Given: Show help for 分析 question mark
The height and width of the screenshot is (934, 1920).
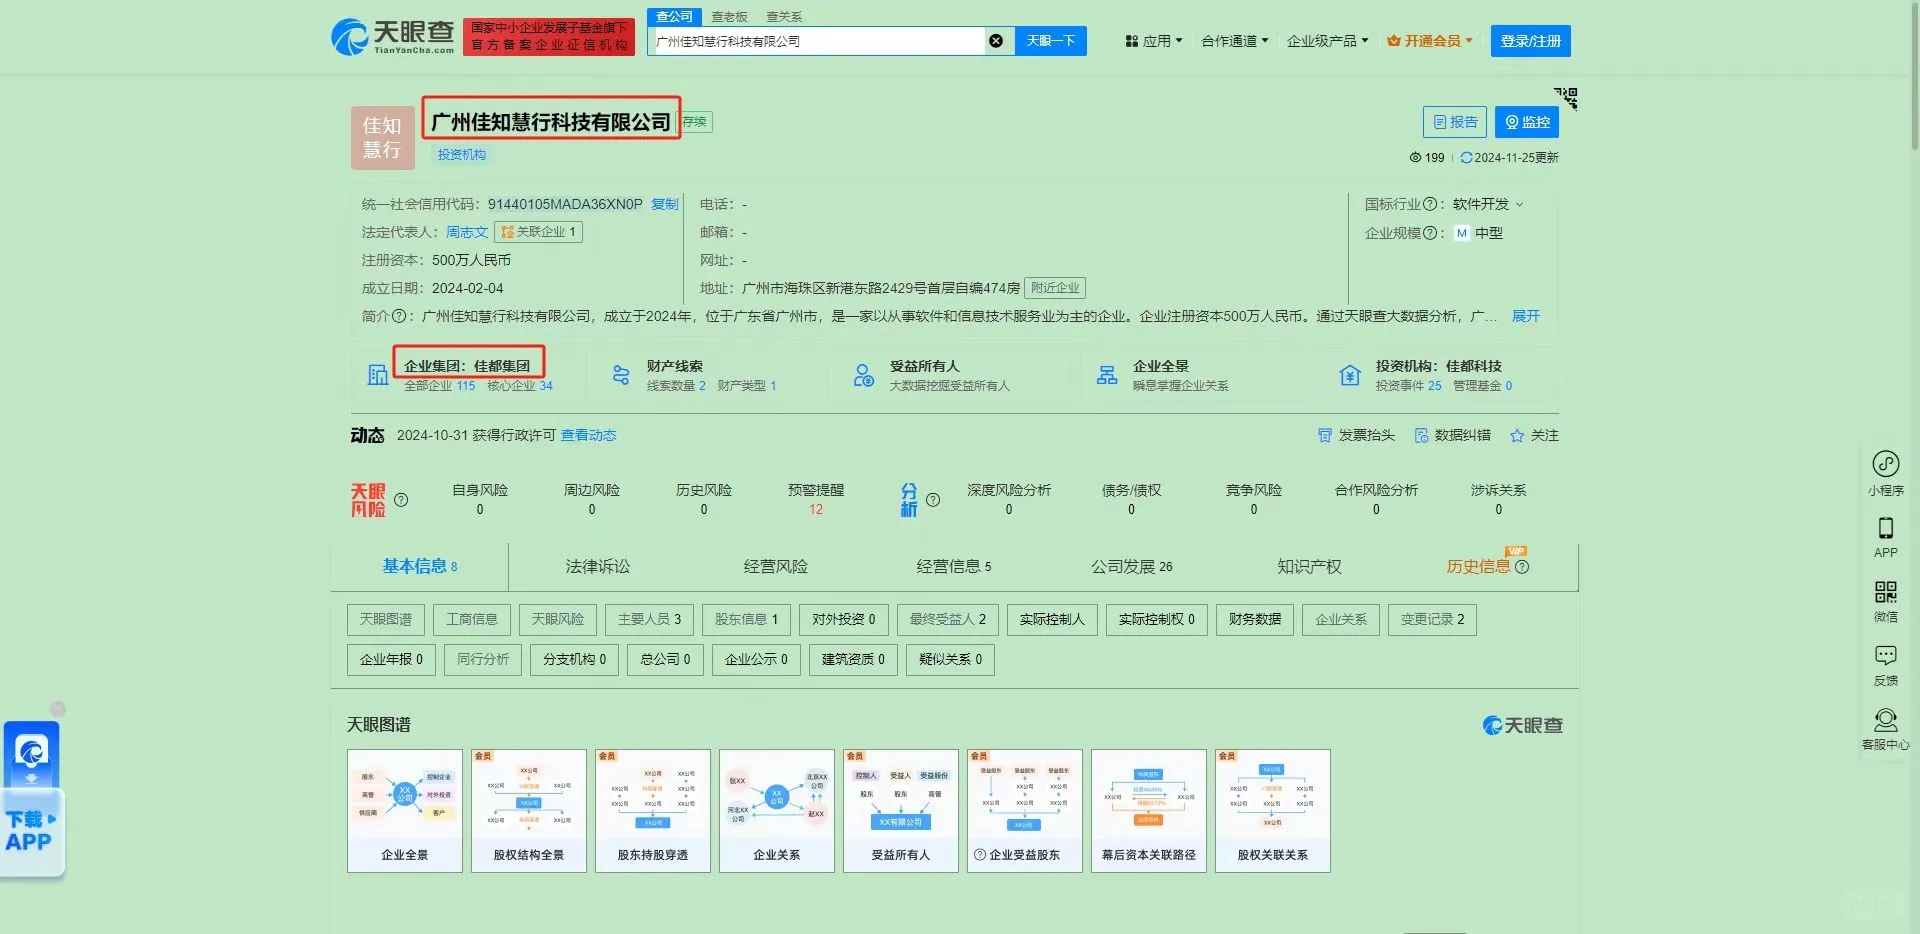Looking at the screenshot, I should point(933,500).
